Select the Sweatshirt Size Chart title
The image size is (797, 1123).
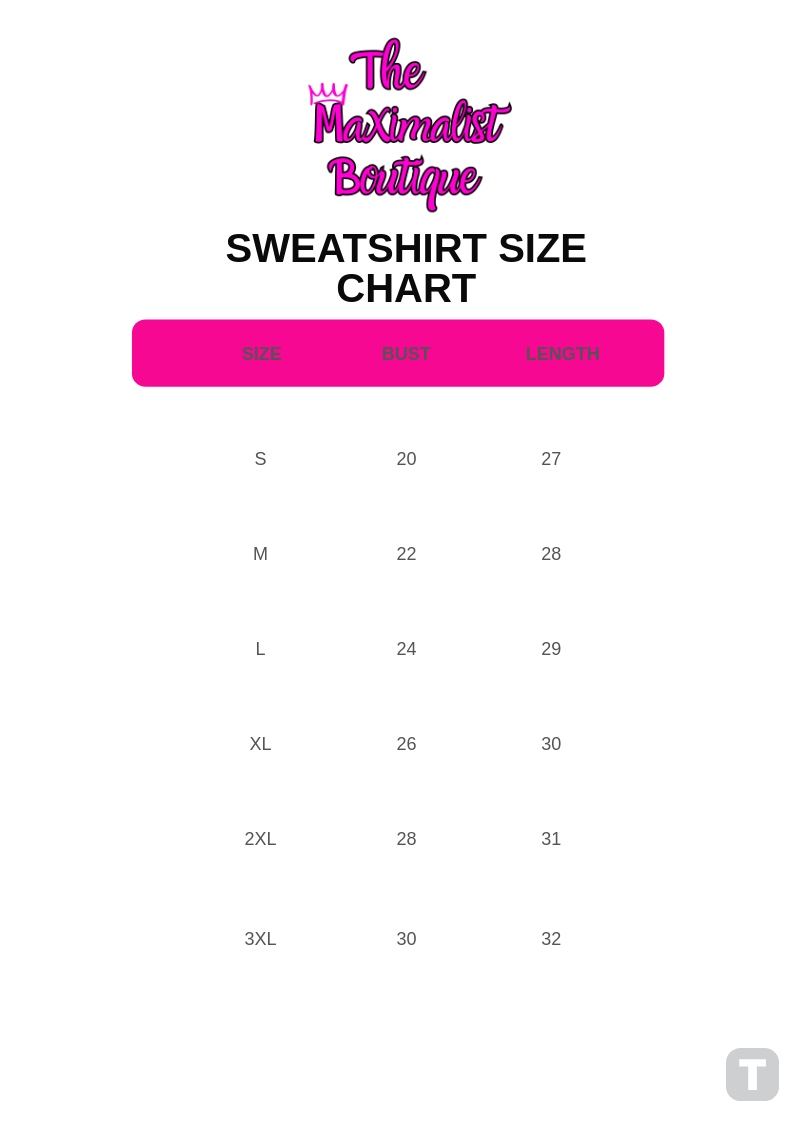tap(406, 268)
